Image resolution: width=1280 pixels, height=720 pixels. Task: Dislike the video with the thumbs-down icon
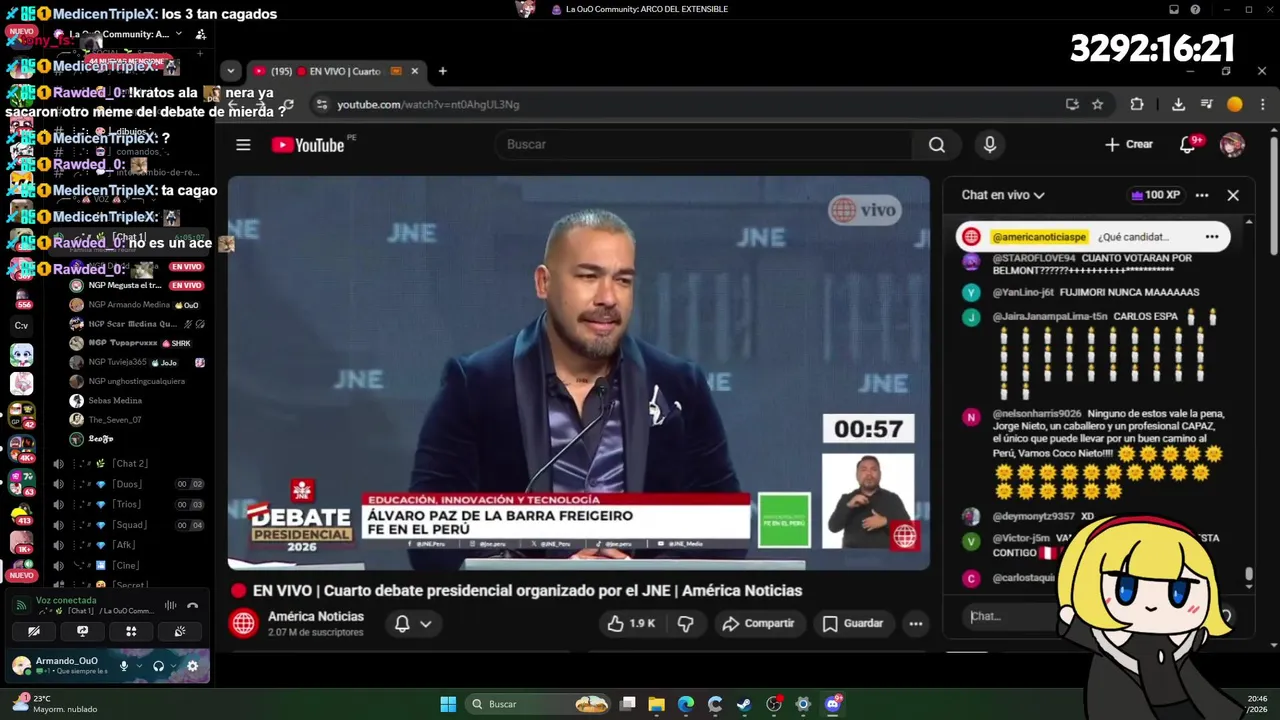click(x=685, y=623)
